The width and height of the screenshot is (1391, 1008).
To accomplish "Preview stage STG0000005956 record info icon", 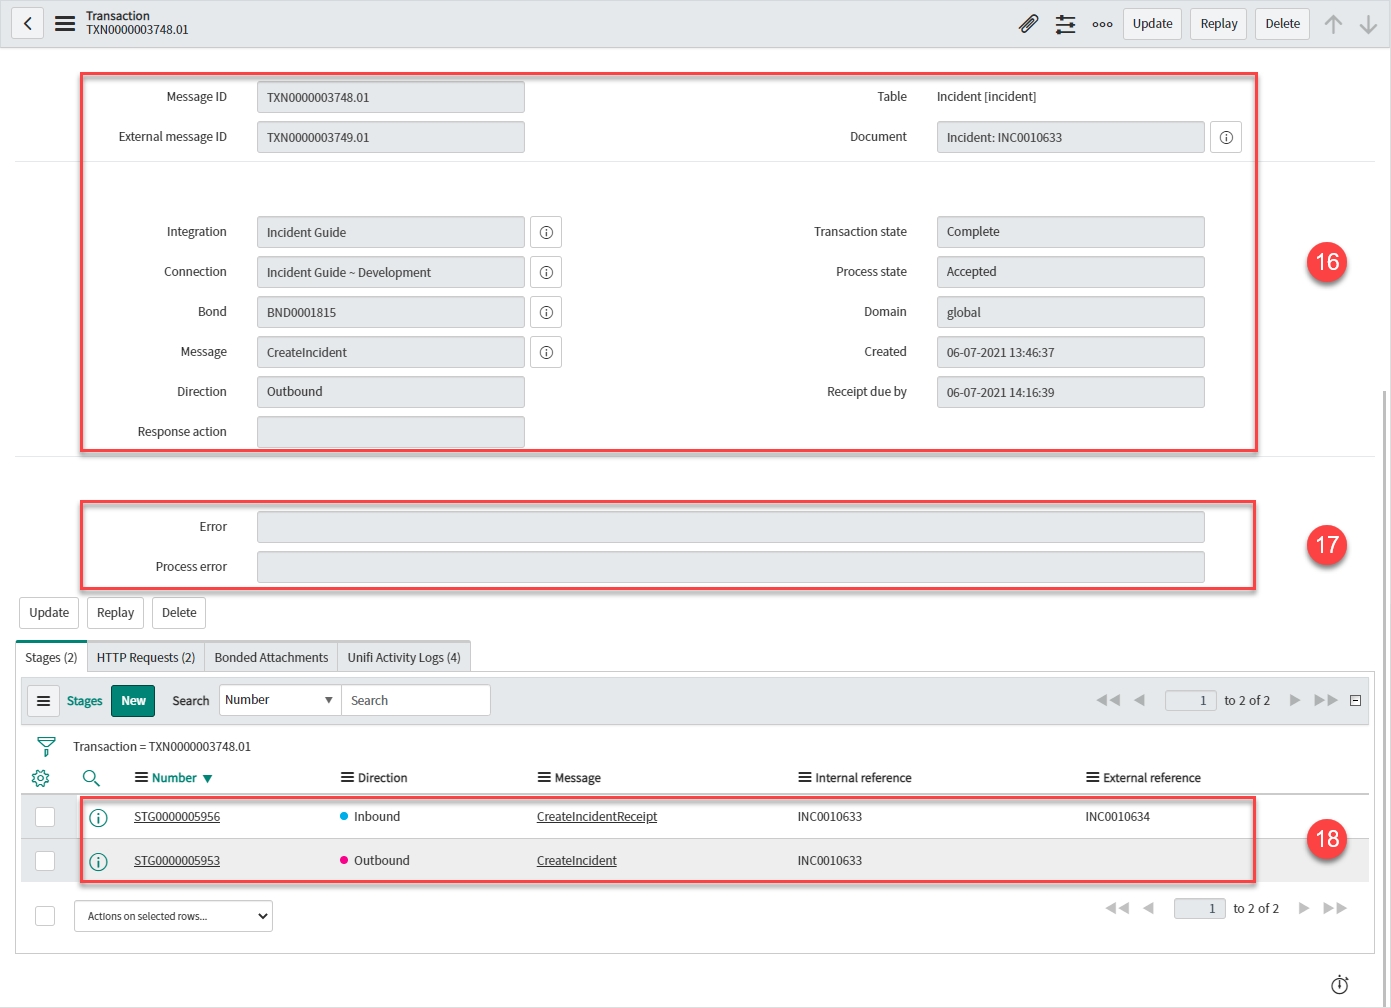I will (98, 818).
